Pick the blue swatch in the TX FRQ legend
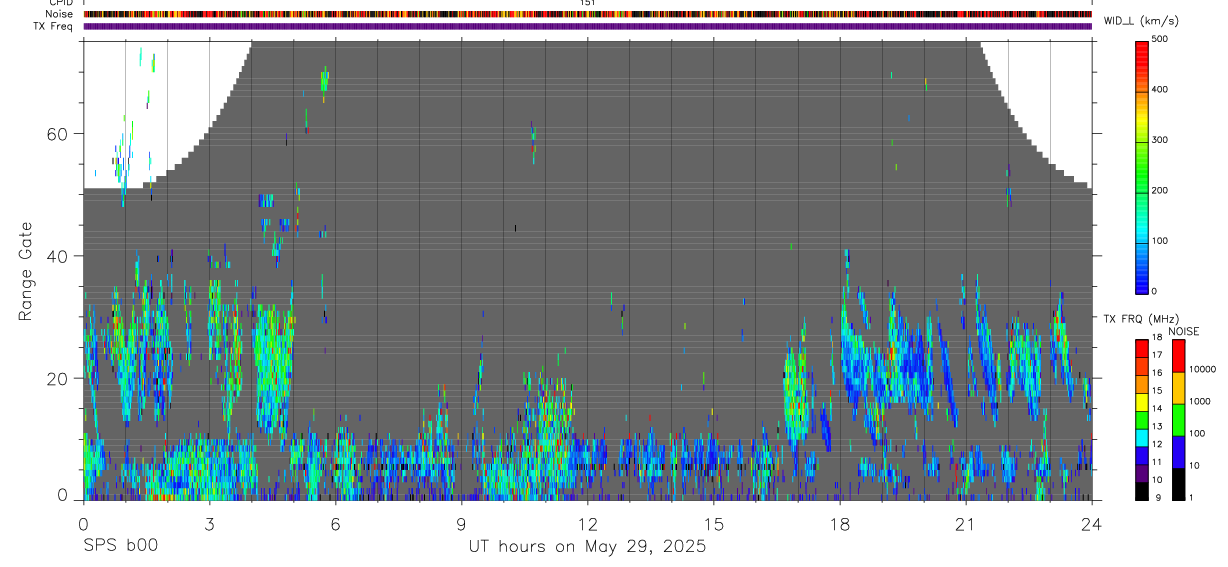 [x=1142, y=456]
